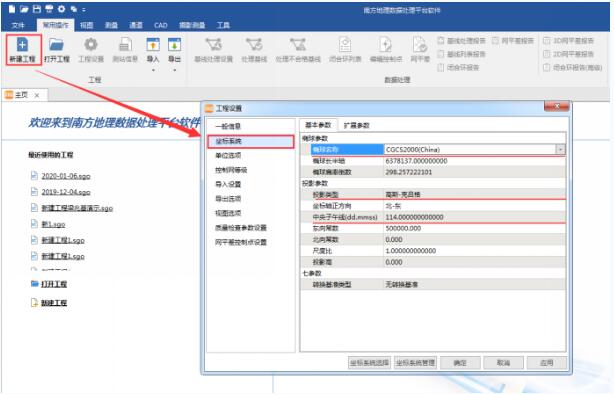Click the print icon in quick access bar
The width and height of the screenshot is (614, 394).
pos(49,9)
